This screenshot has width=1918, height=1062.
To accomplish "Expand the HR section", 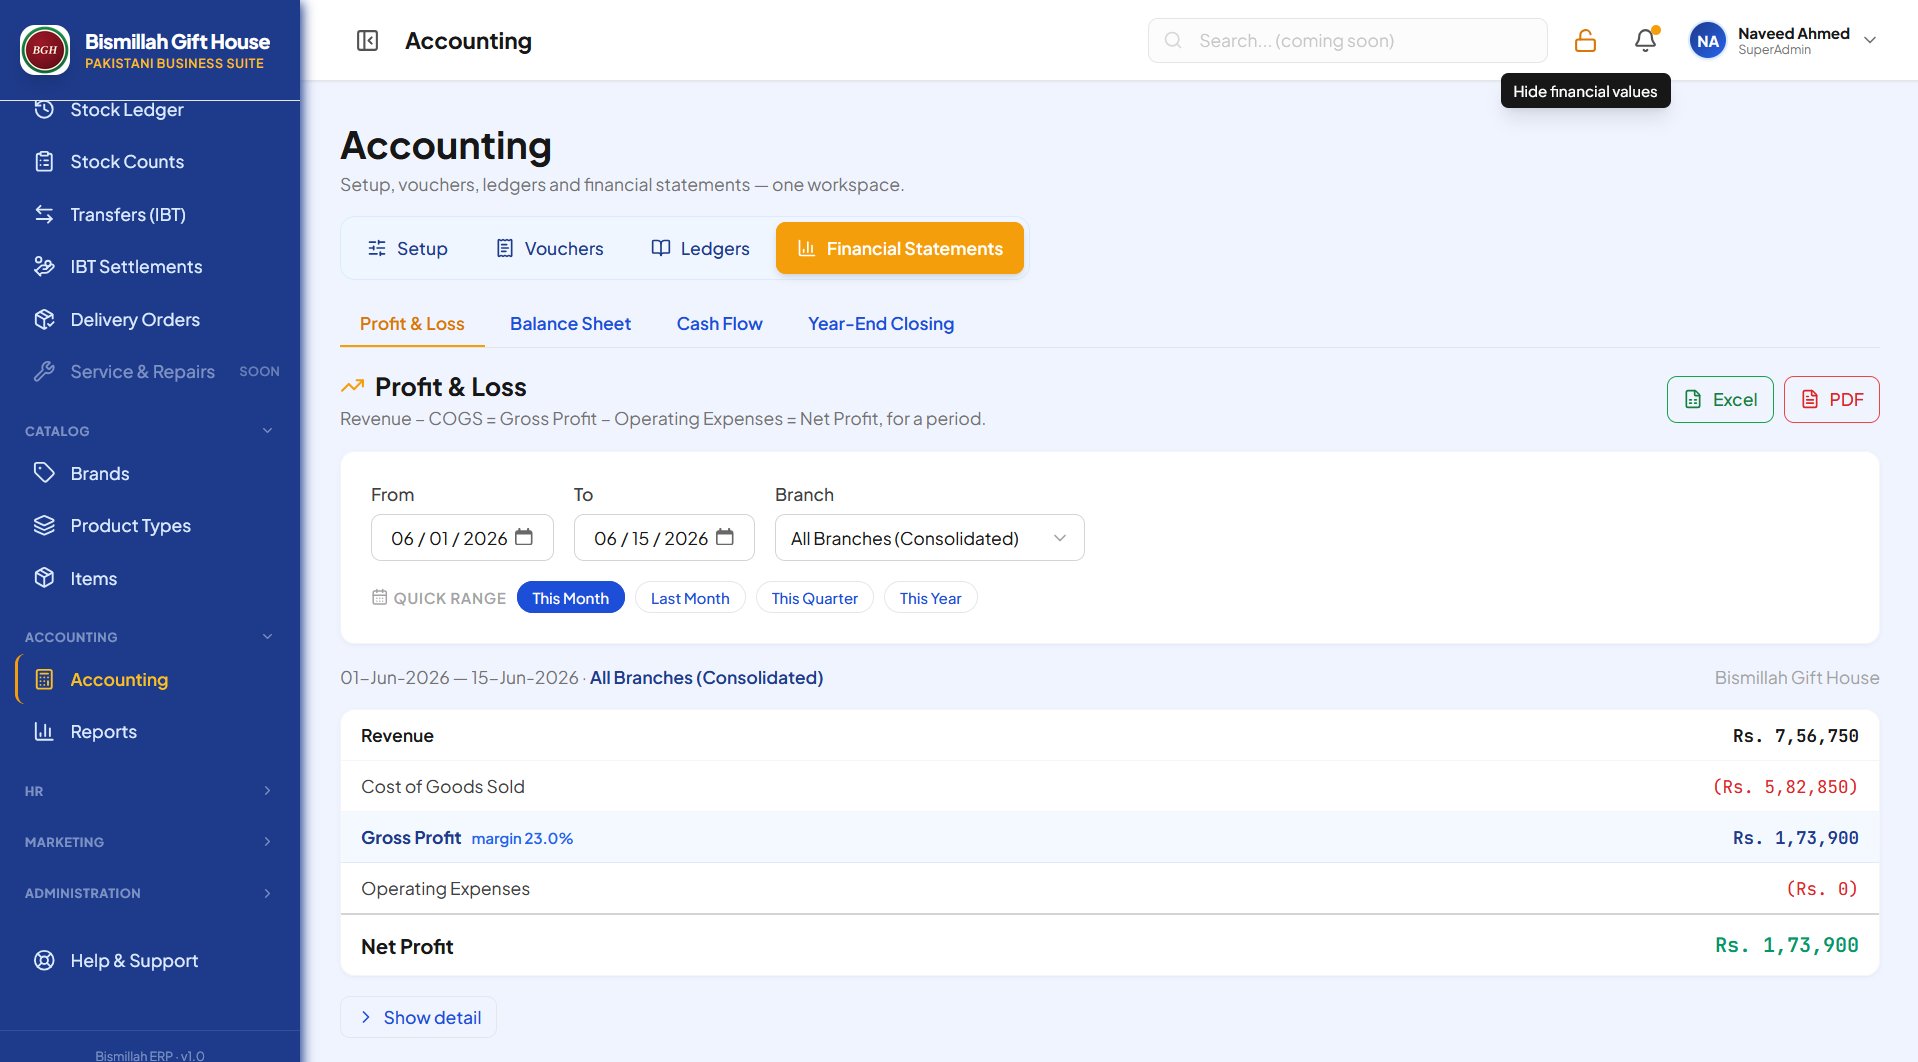I will pos(267,791).
